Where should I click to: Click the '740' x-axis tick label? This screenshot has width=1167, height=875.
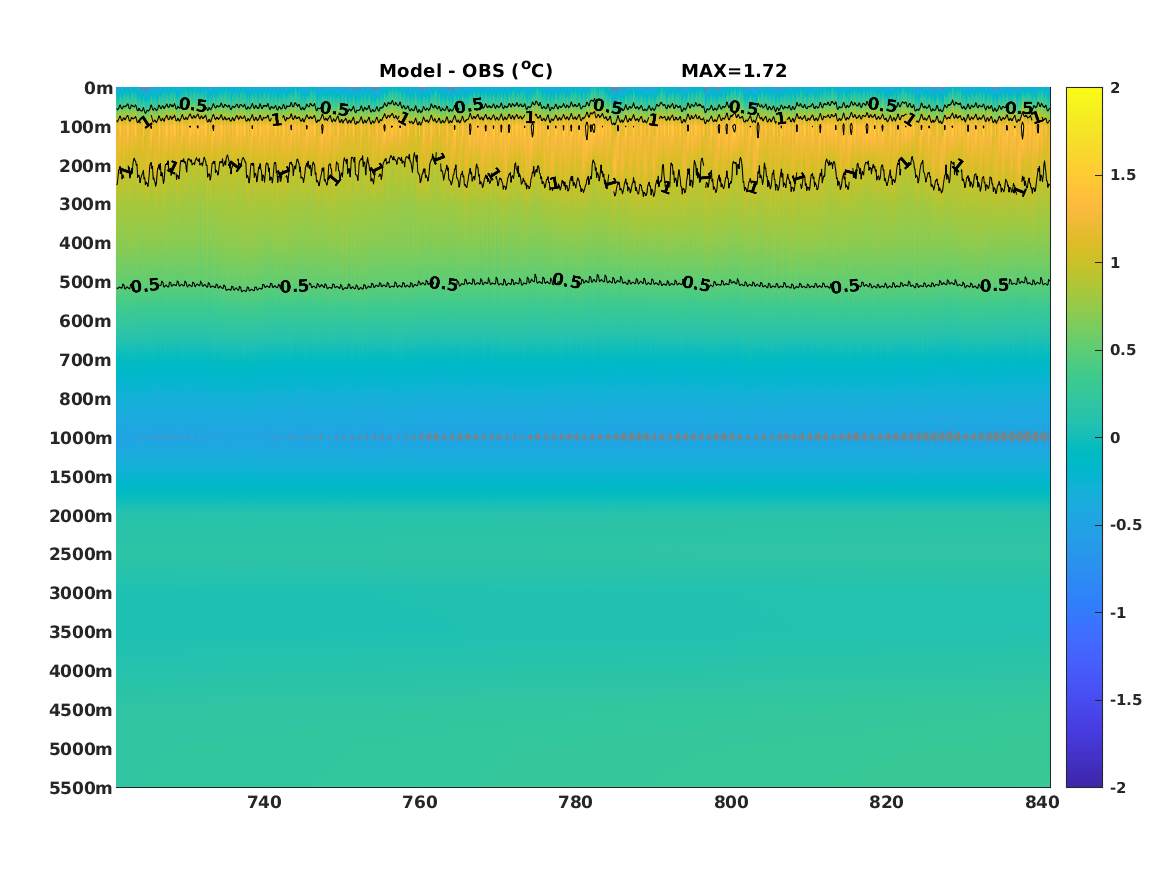tap(264, 802)
